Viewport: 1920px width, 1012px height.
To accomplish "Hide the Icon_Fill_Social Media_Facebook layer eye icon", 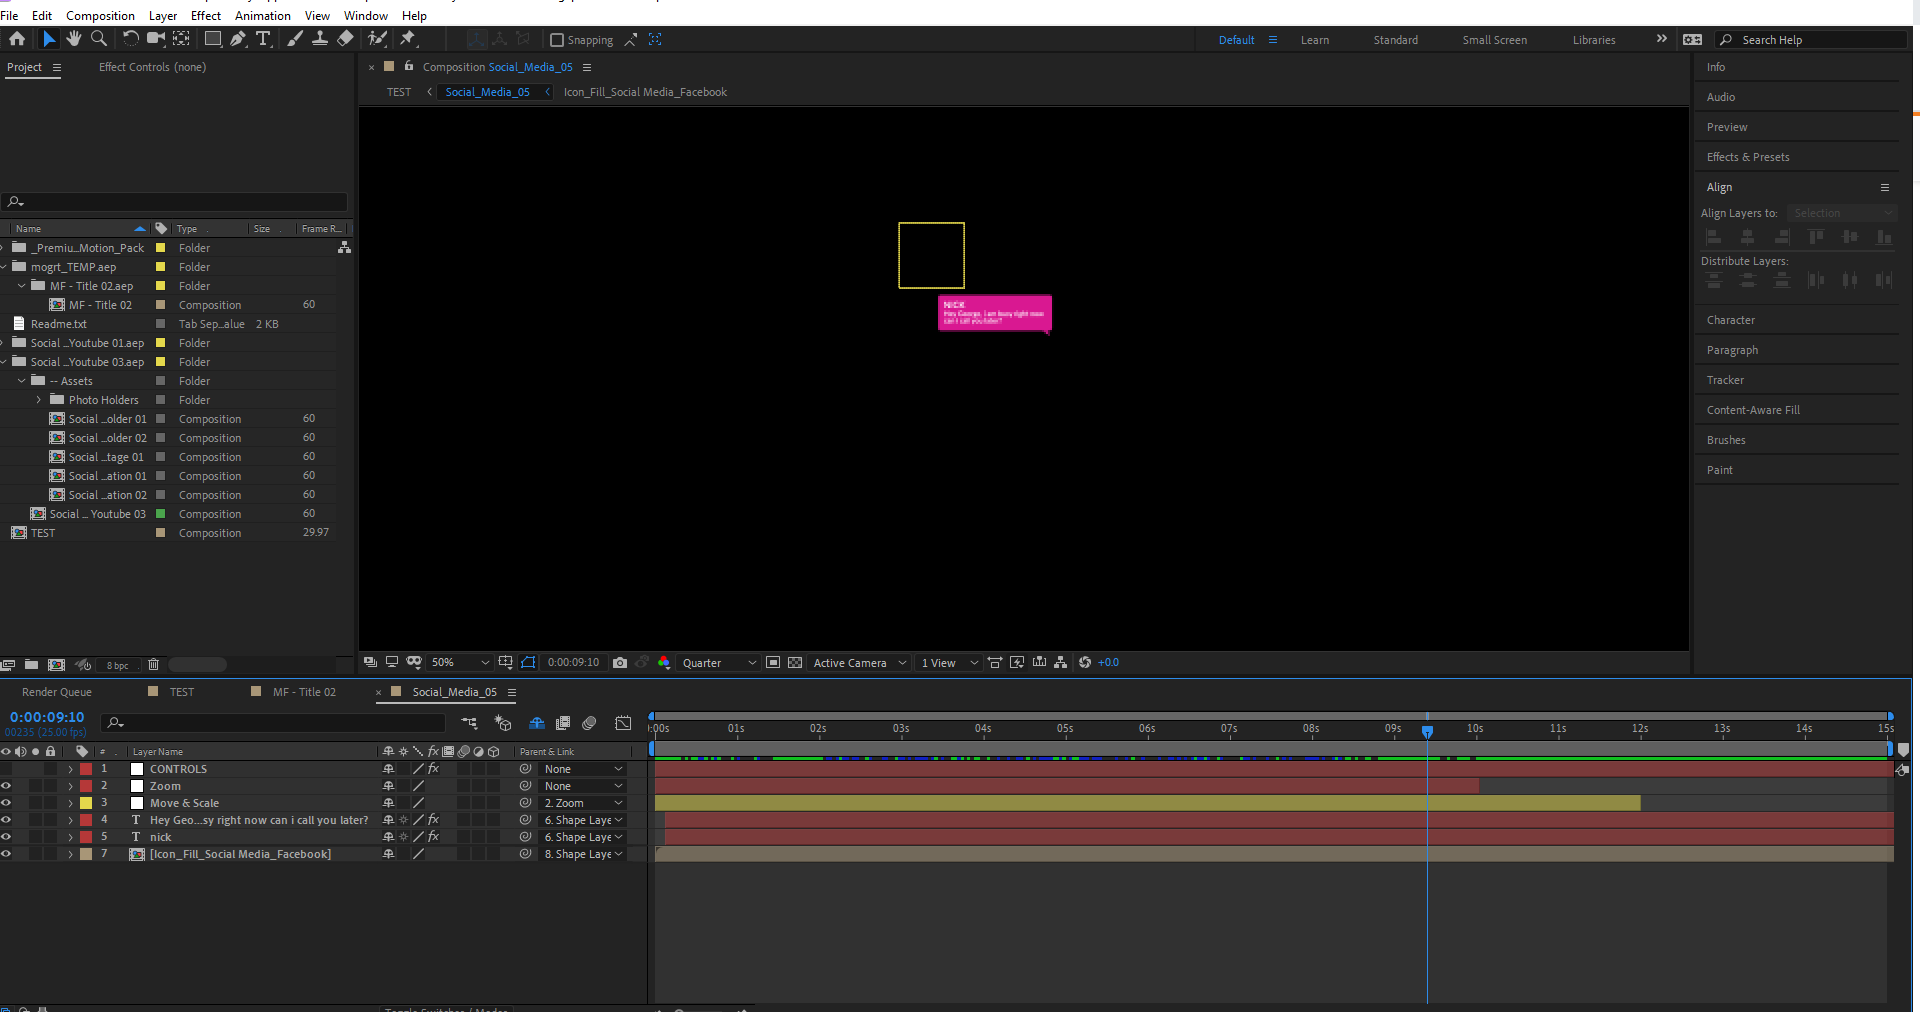I will click(x=6, y=854).
